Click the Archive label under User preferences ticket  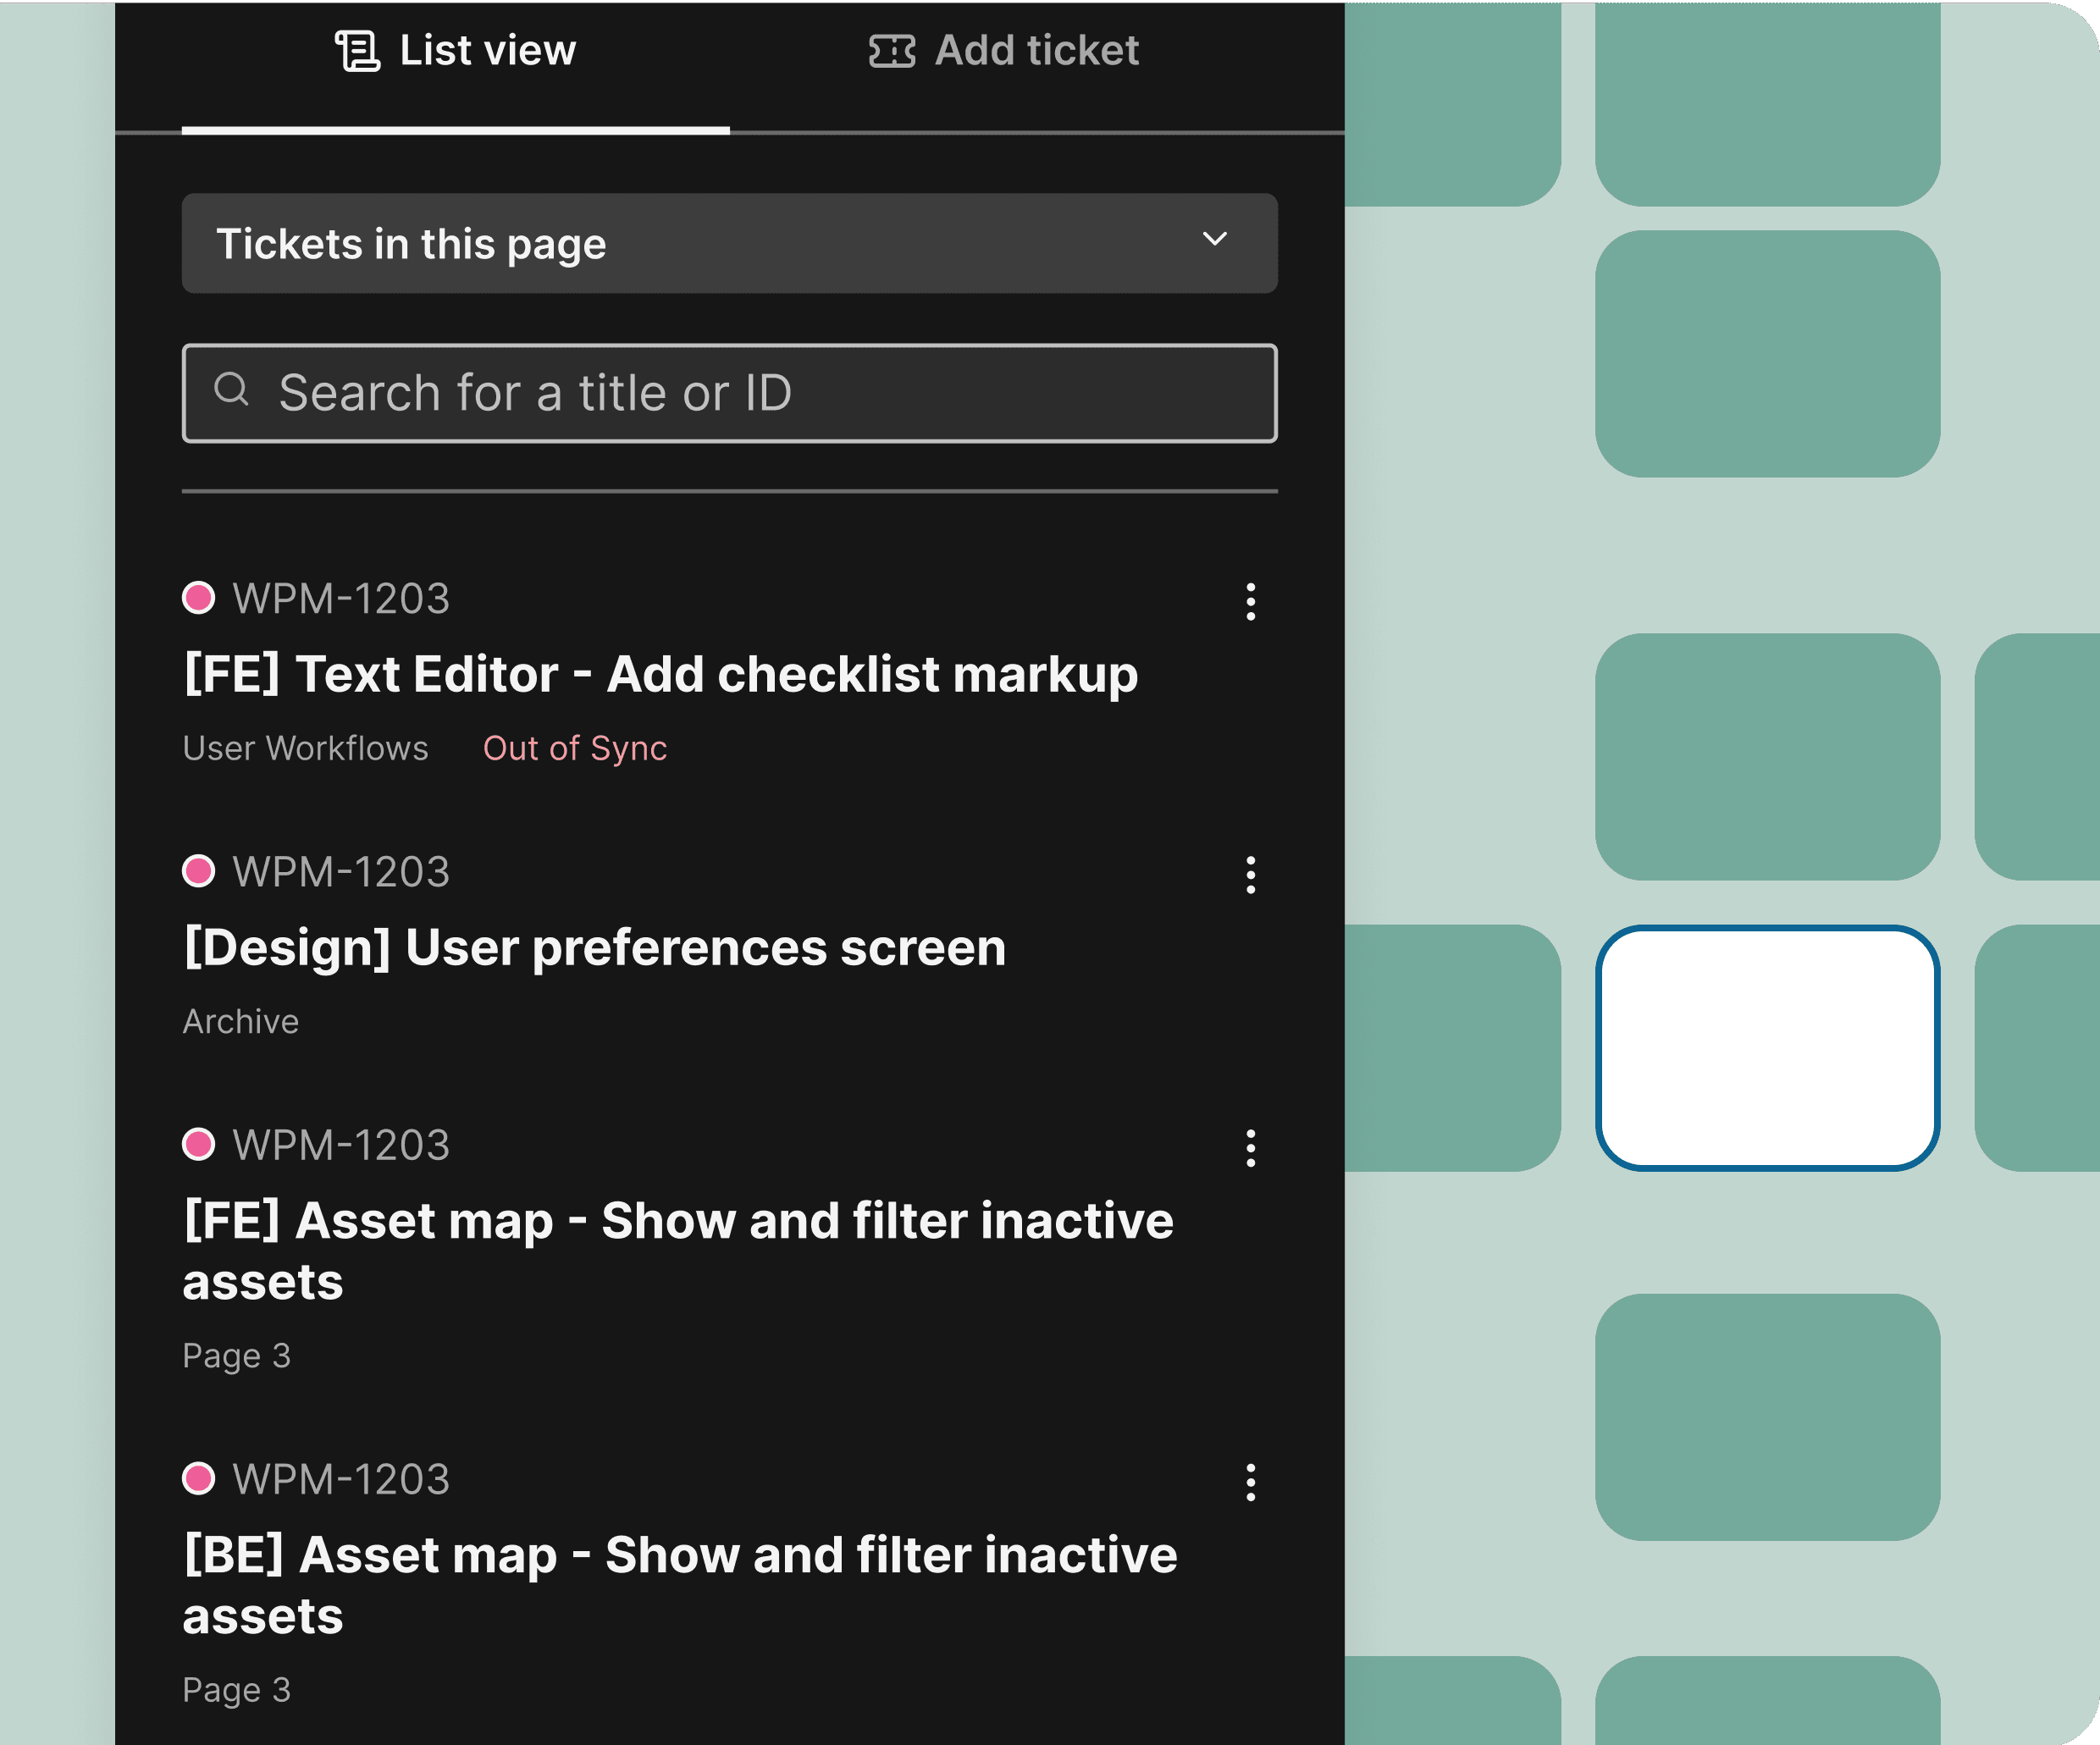[241, 1021]
